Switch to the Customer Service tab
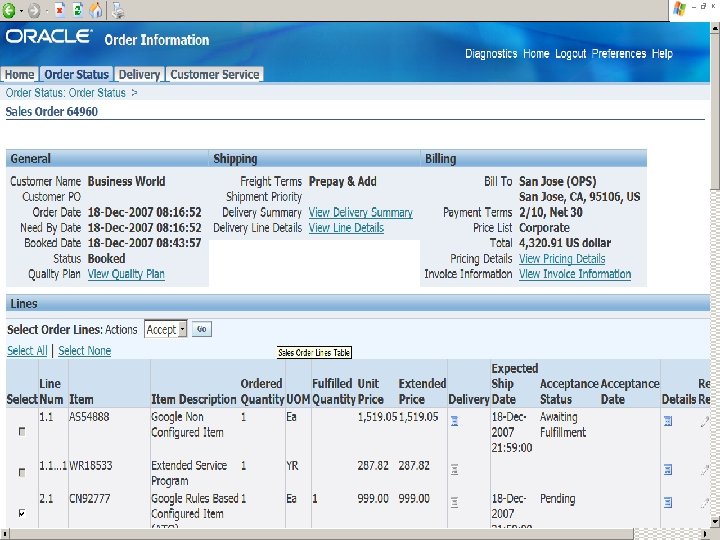The width and height of the screenshot is (720, 540). tap(214, 74)
